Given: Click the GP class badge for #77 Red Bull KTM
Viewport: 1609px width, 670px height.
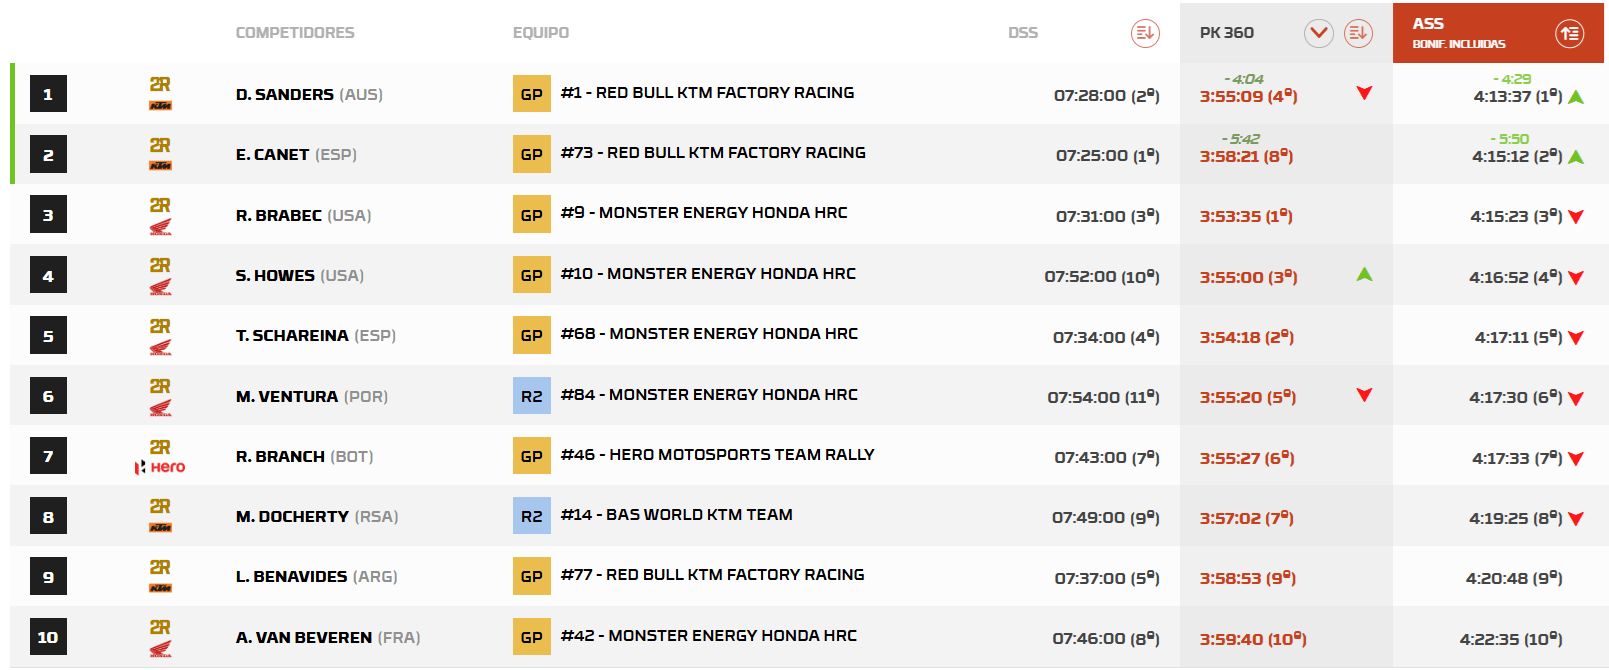Looking at the screenshot, I should [532, 576].
